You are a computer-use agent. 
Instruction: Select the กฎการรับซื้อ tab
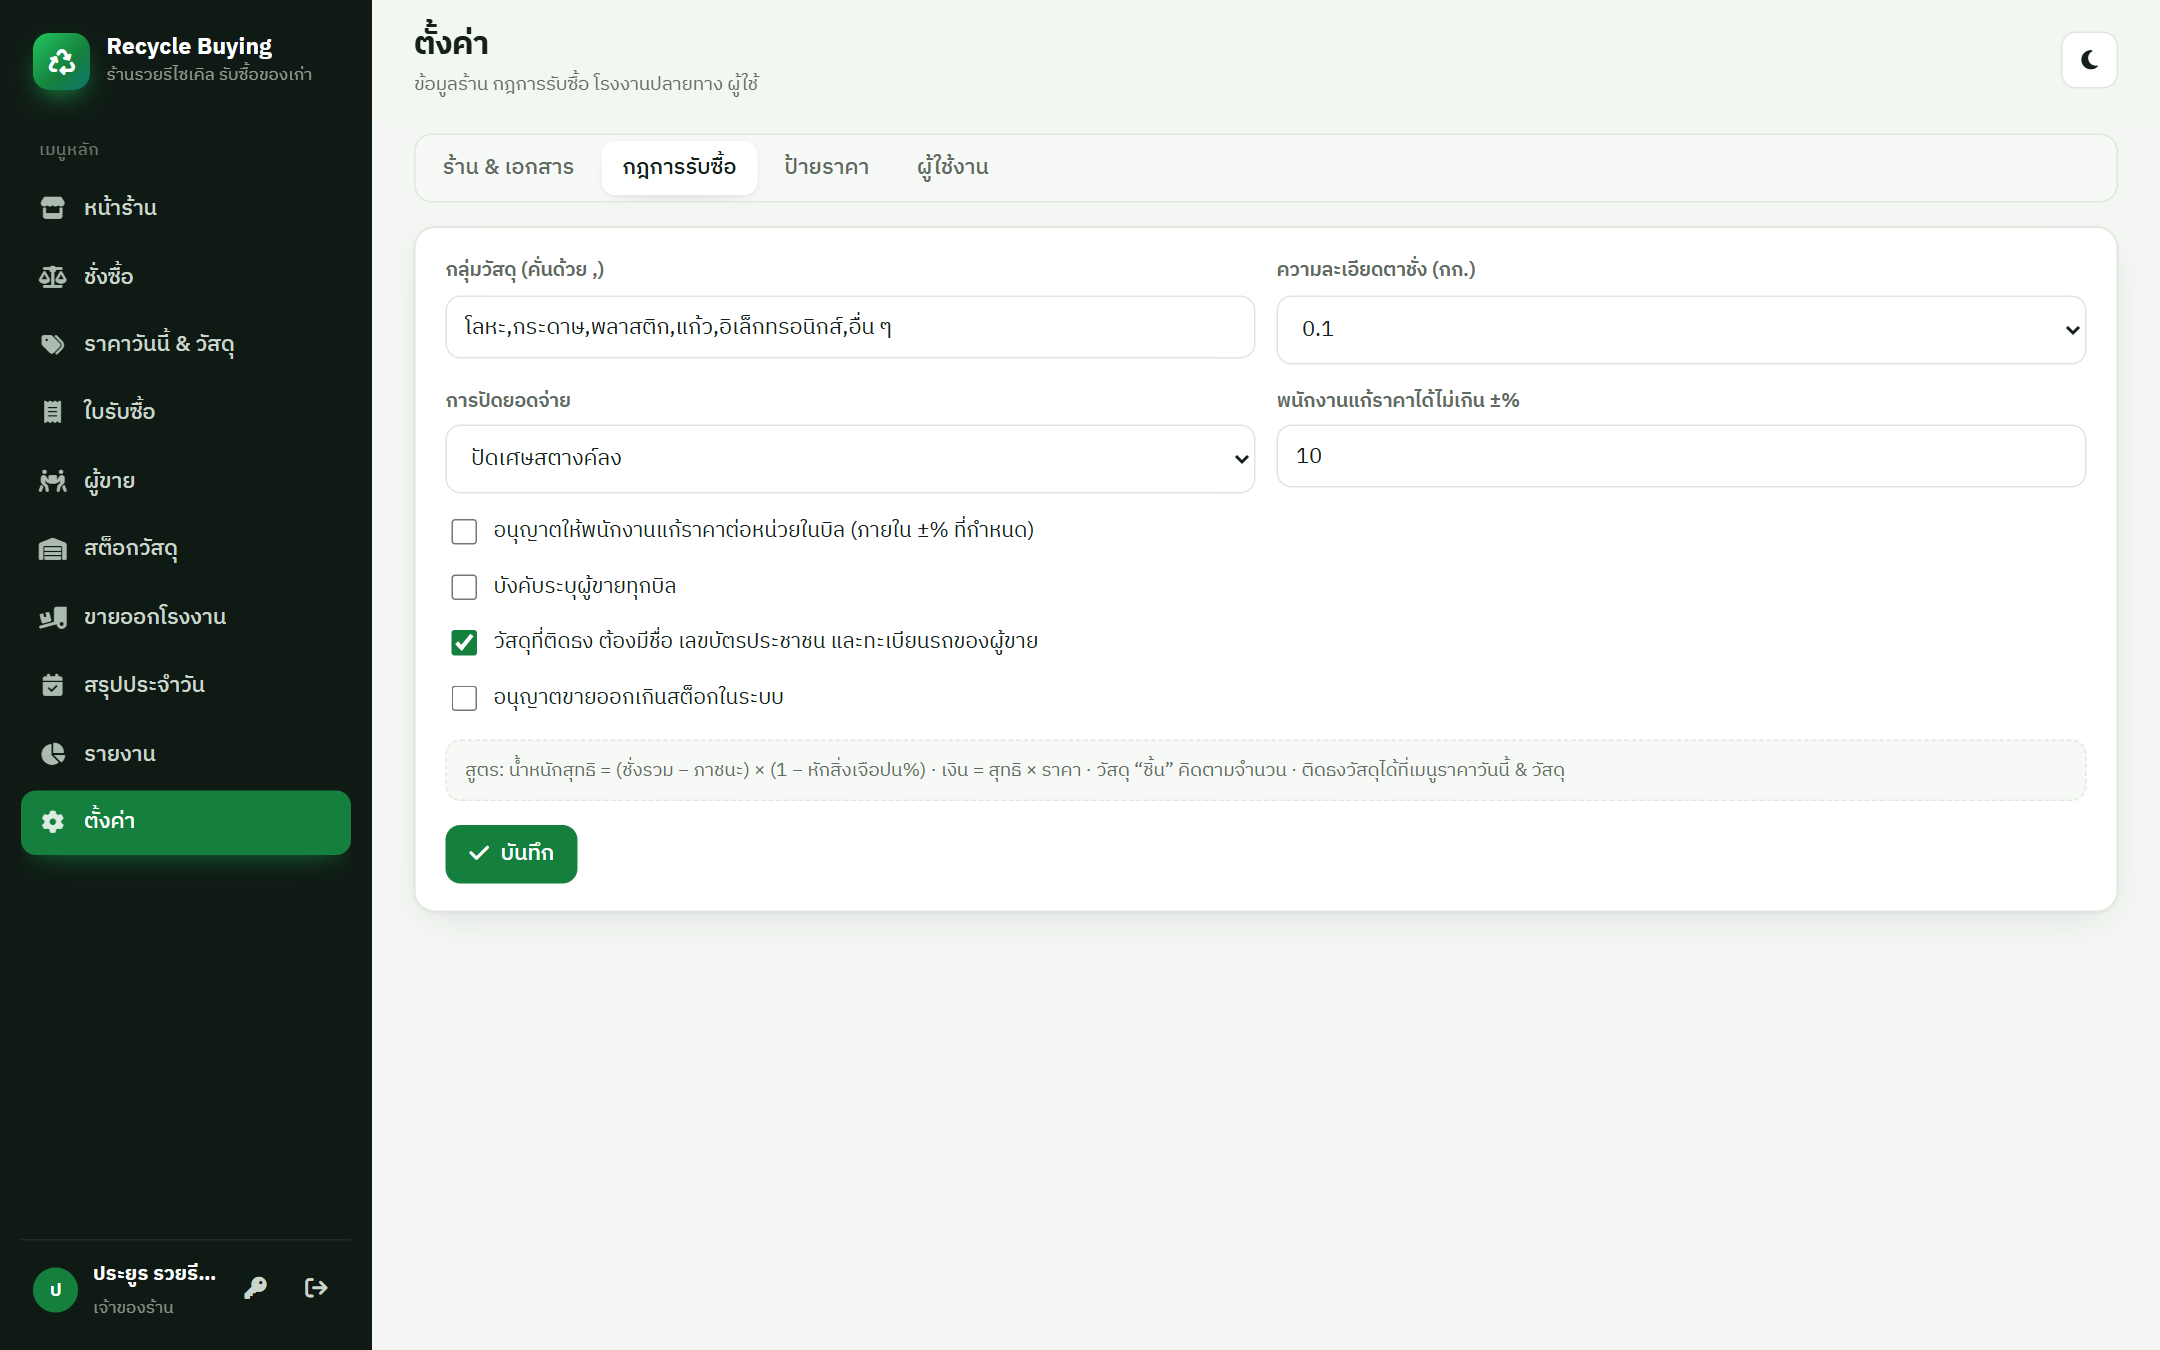pyautogui.click(x=679, y=168)
